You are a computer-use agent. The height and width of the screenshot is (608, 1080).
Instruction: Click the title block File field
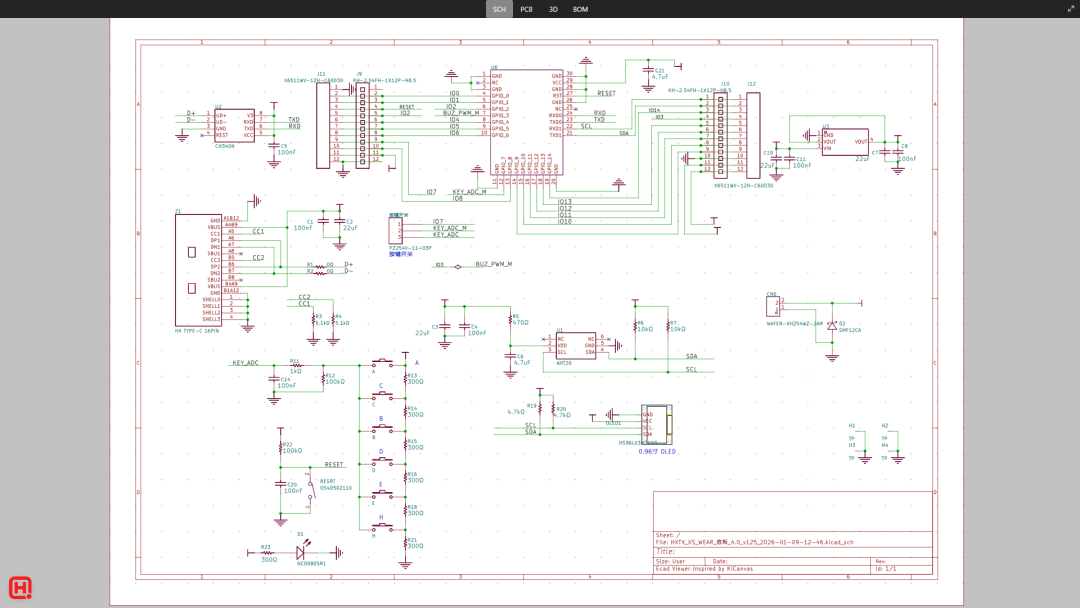754,542
